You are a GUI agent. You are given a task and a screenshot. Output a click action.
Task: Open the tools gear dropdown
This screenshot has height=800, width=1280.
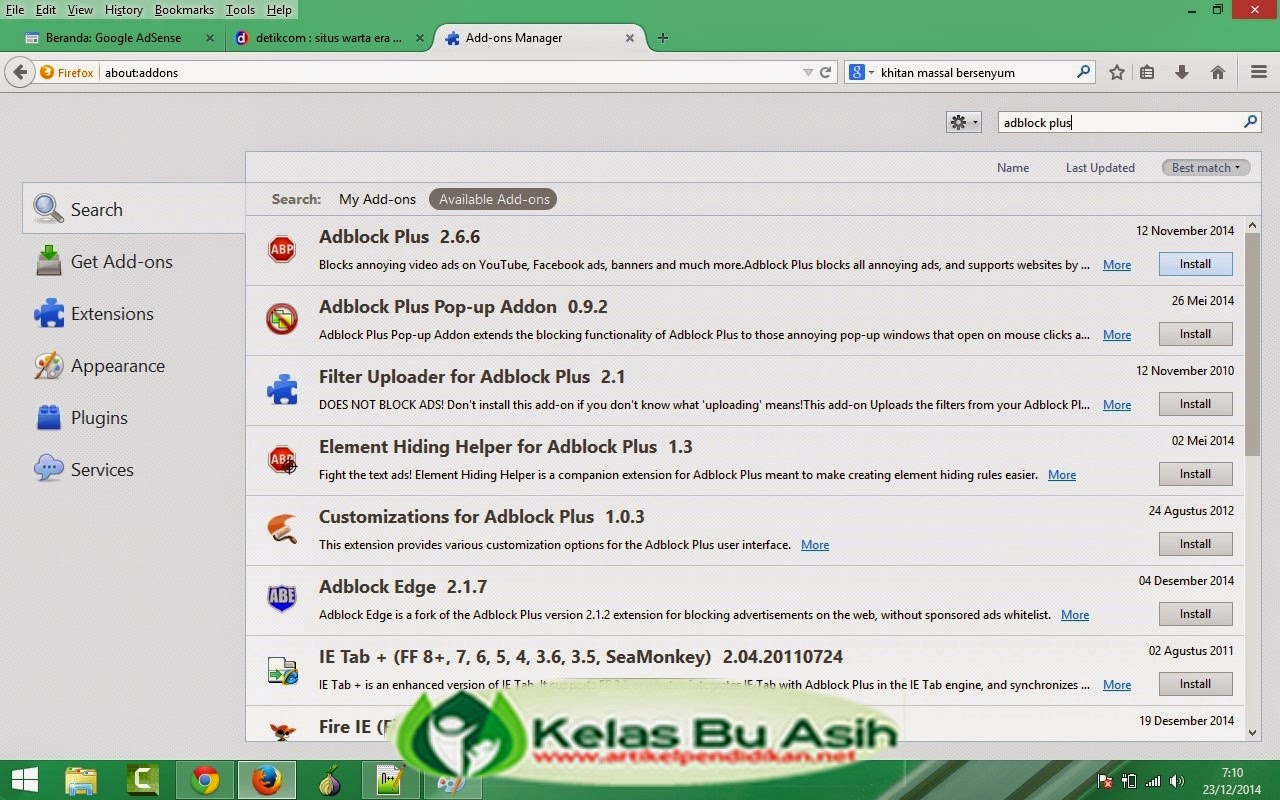click(964, 122)
